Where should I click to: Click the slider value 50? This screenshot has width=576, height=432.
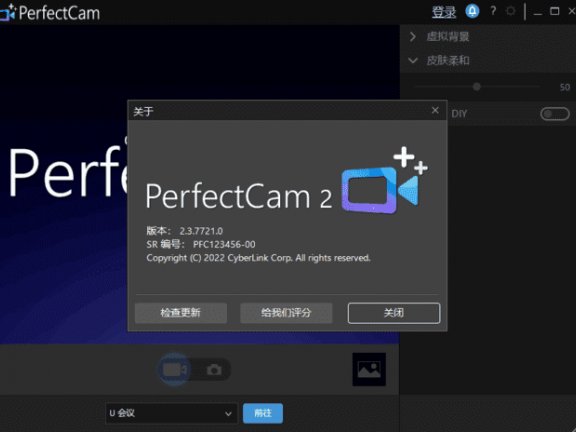565,87
